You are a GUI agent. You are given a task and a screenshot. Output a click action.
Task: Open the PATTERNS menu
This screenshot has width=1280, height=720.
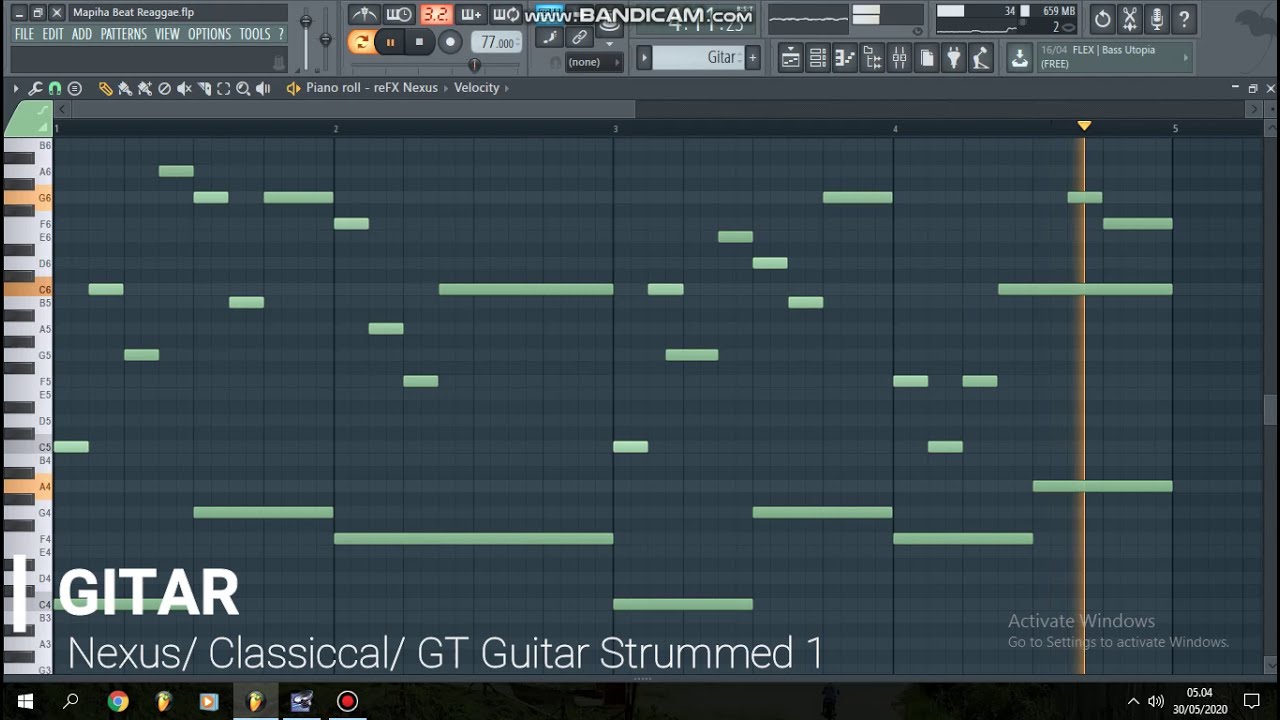[x=123, y=34]
